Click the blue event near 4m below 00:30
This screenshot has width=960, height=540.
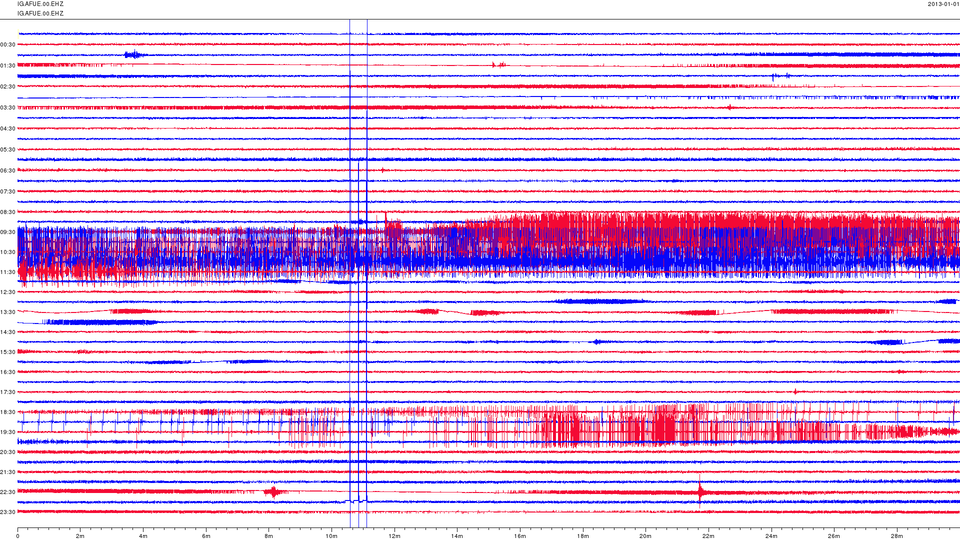pos(133,54)
